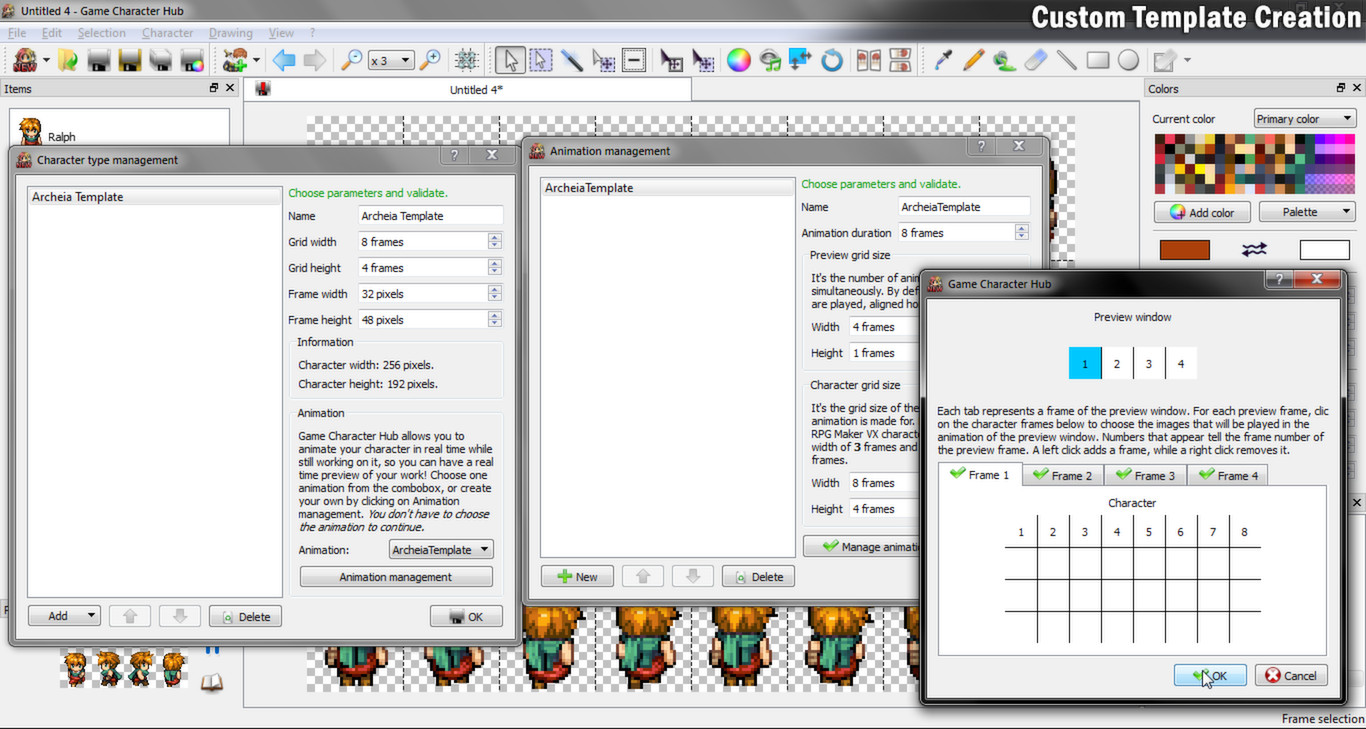Click the Animation management button

tap(396, 577)
